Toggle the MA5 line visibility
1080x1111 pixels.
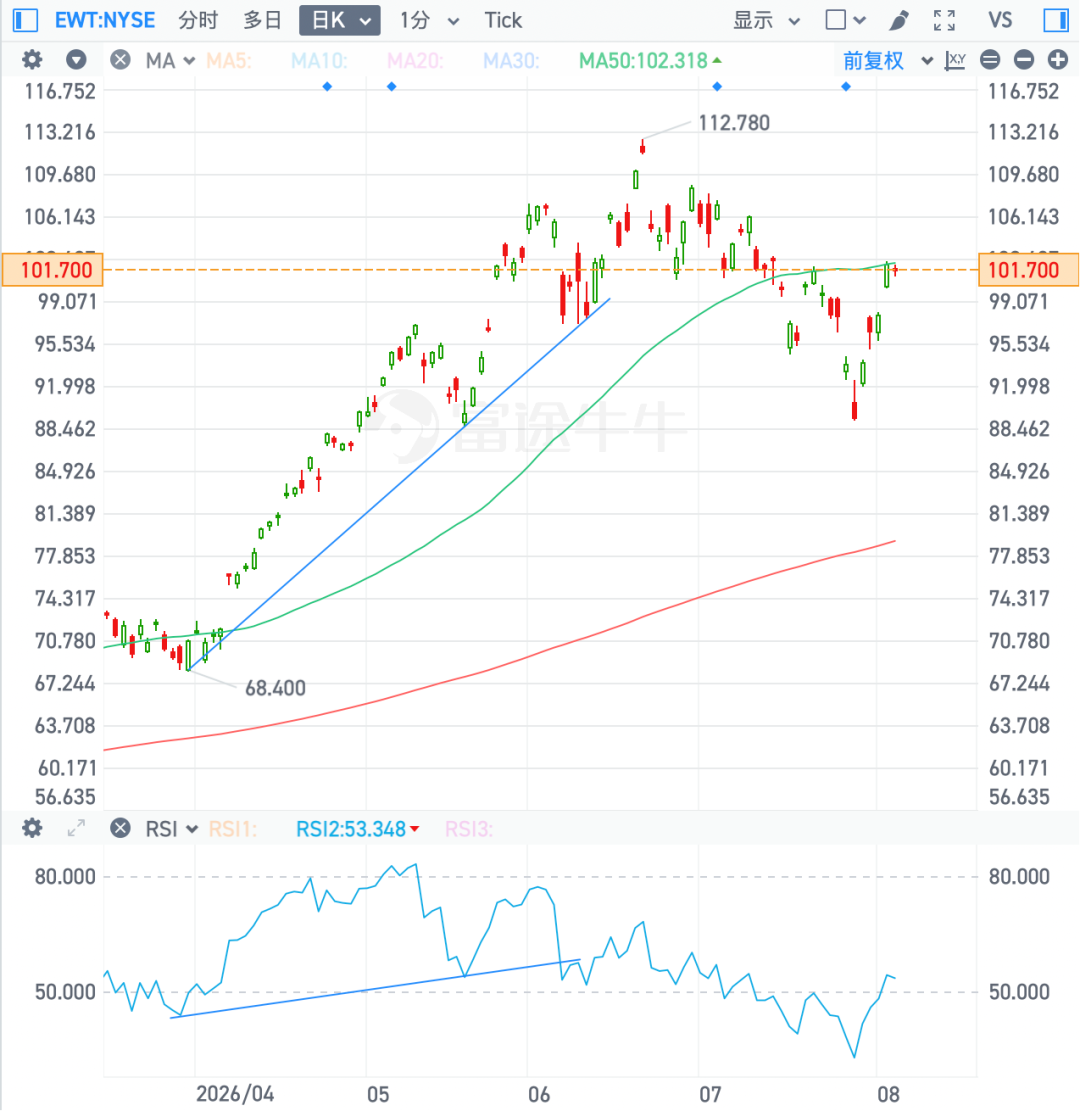[x=229, y=60]
